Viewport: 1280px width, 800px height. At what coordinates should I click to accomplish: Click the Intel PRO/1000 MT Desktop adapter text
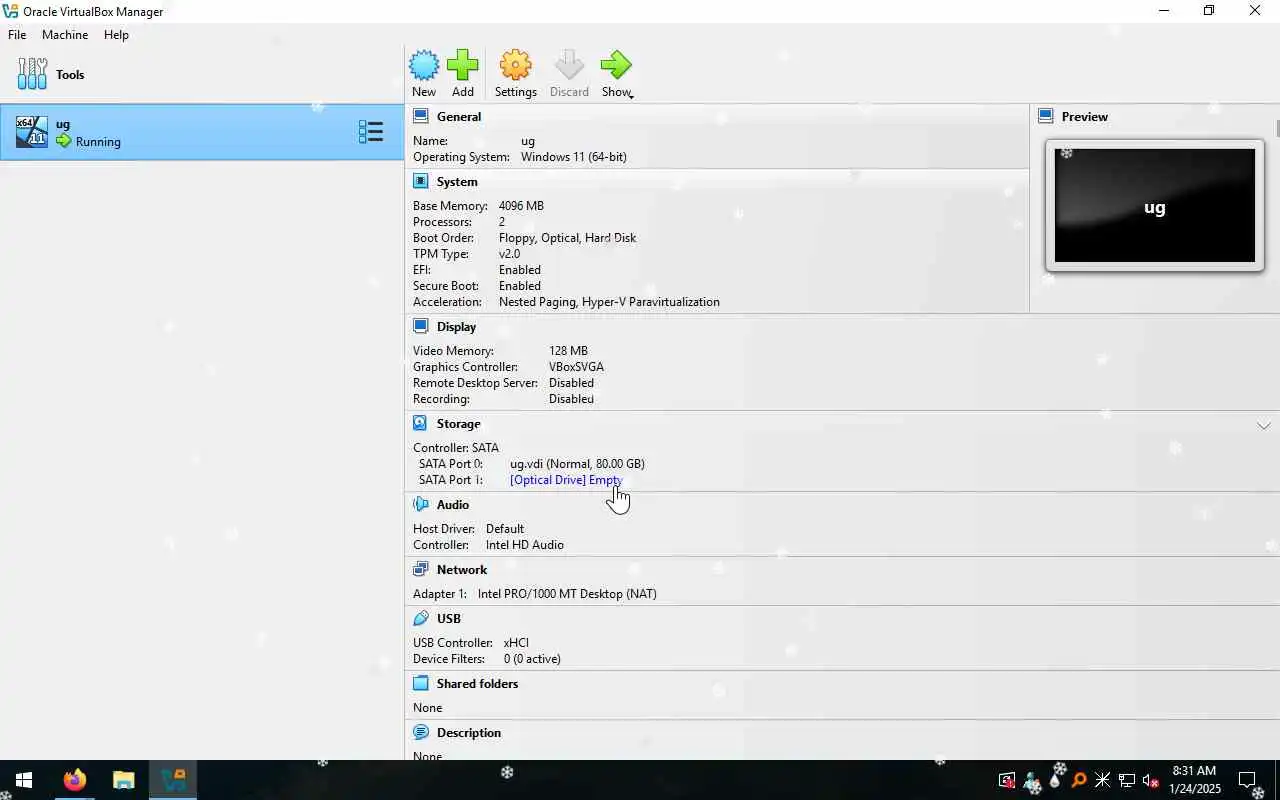click(x=567, y=594)
